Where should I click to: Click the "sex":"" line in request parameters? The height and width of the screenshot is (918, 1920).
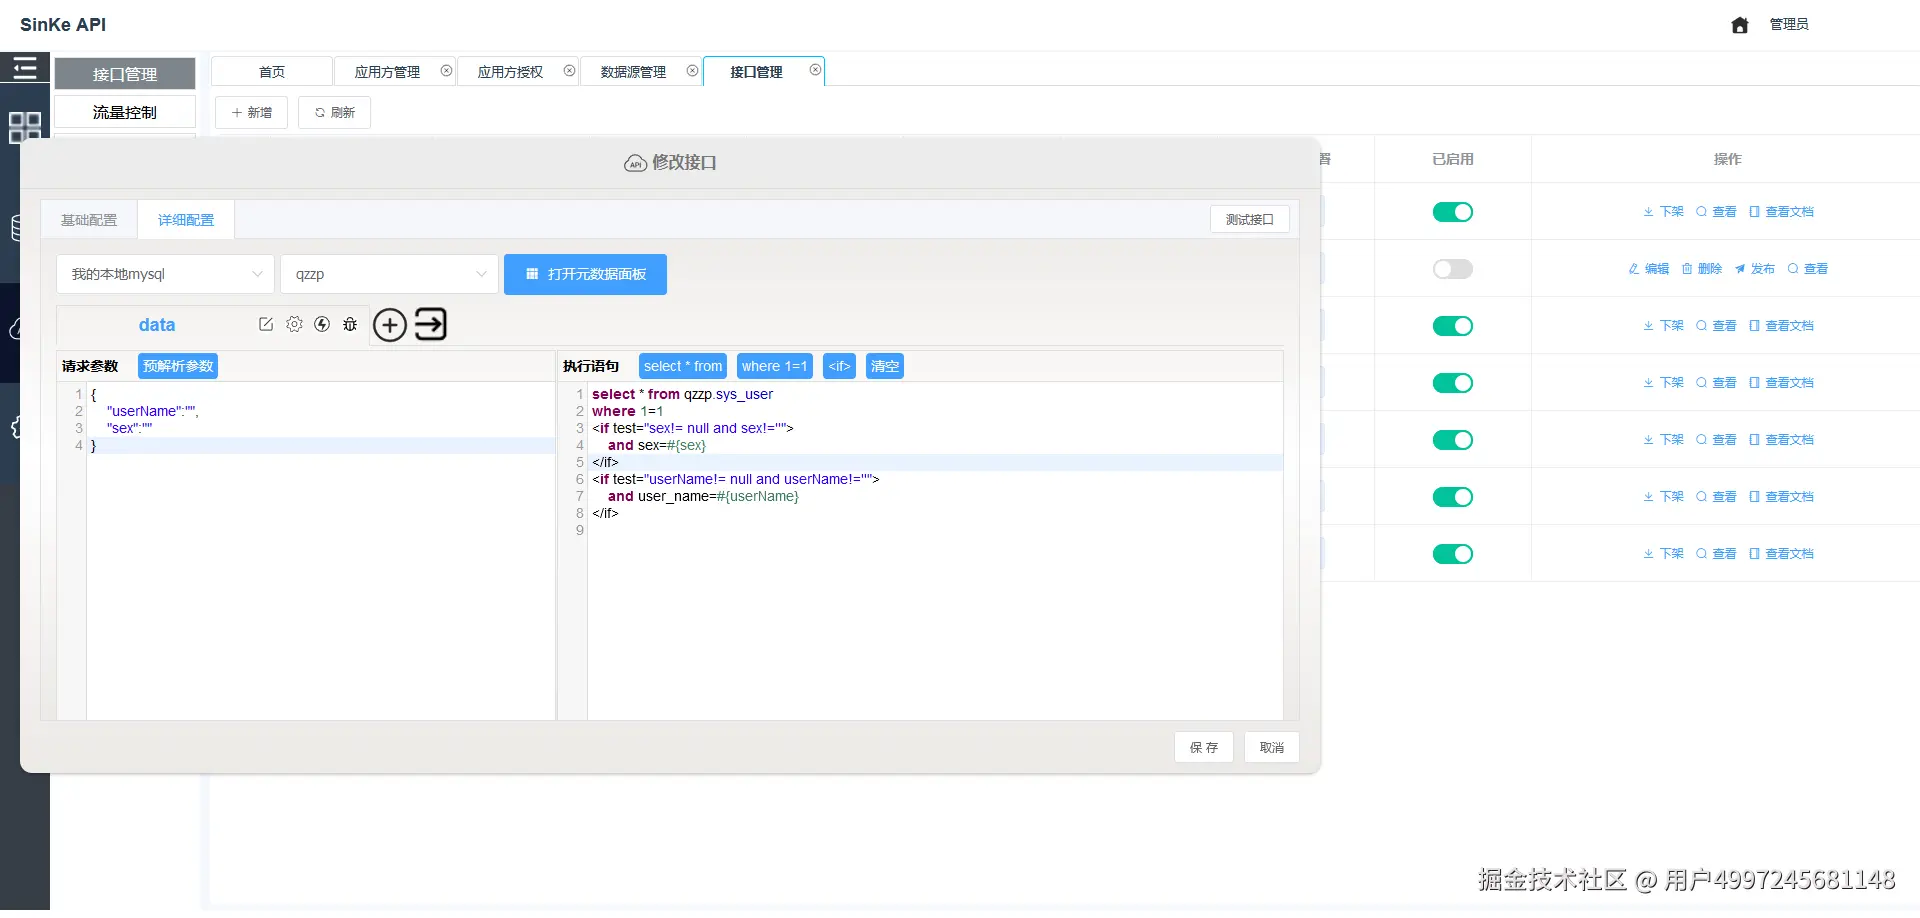click(x=129, y=428)
